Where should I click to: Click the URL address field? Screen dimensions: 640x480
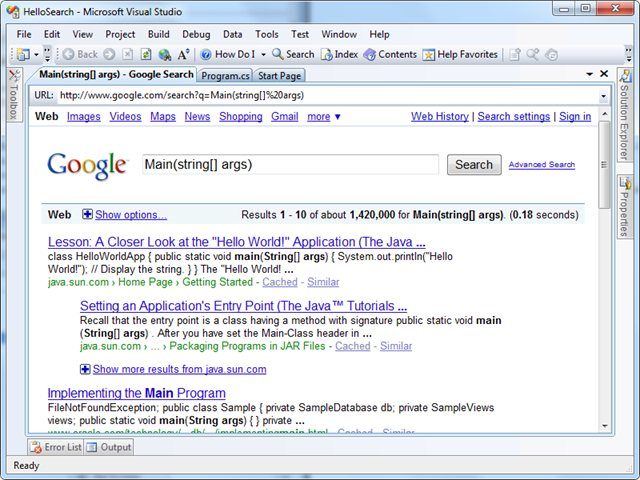pyautogui.click(x=328, y=96)
